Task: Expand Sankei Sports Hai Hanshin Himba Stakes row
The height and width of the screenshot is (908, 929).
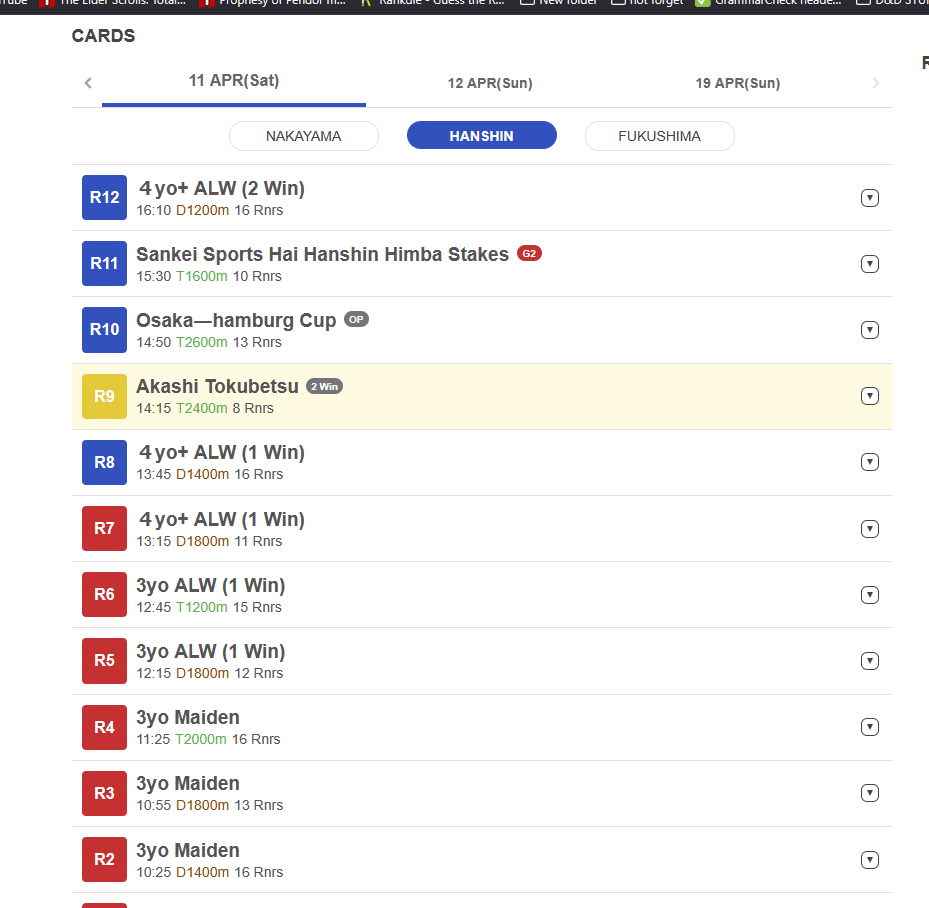Action: click(x=869, y=264)
